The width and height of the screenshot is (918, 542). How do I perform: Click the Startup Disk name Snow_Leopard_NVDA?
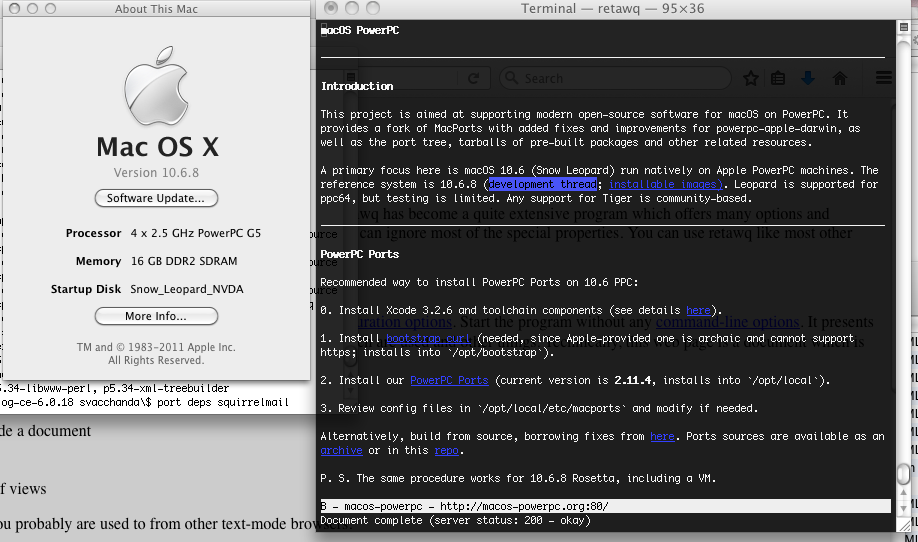click(187, 289)
